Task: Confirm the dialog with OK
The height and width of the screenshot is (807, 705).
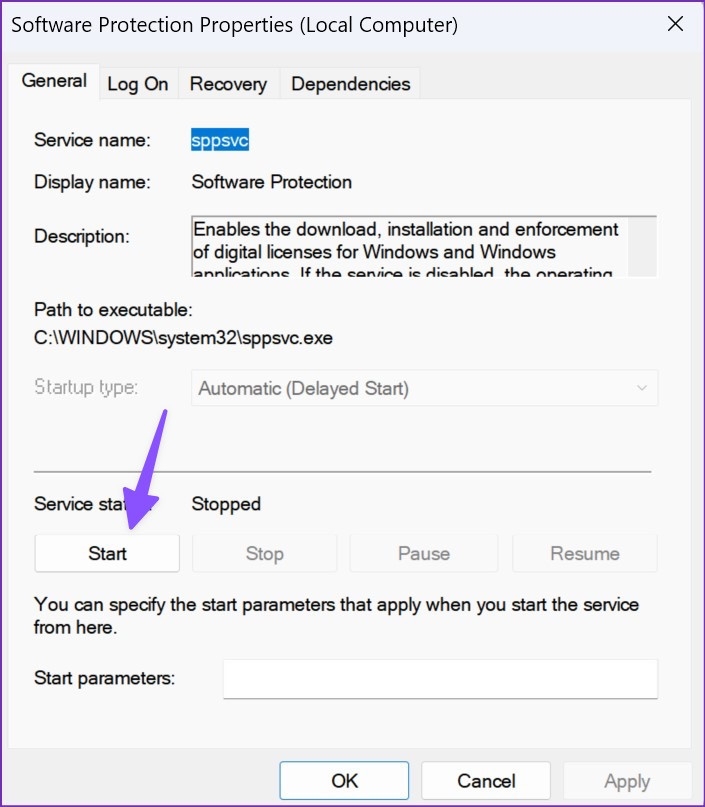Action: click(344, 781)
